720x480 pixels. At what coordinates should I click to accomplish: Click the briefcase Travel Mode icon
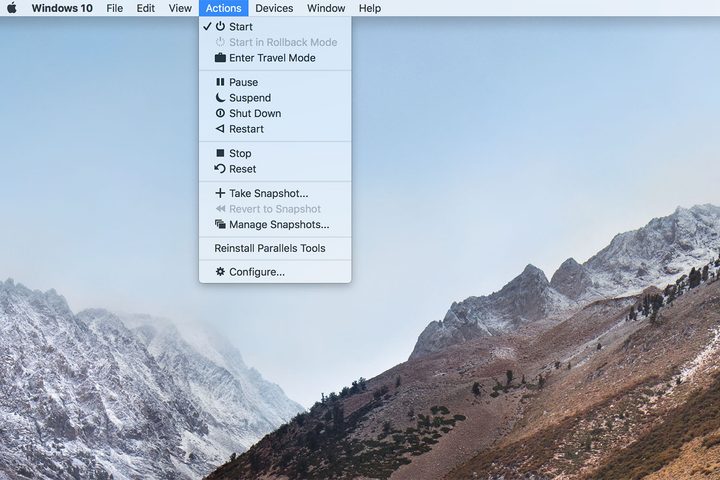point(220,58)
